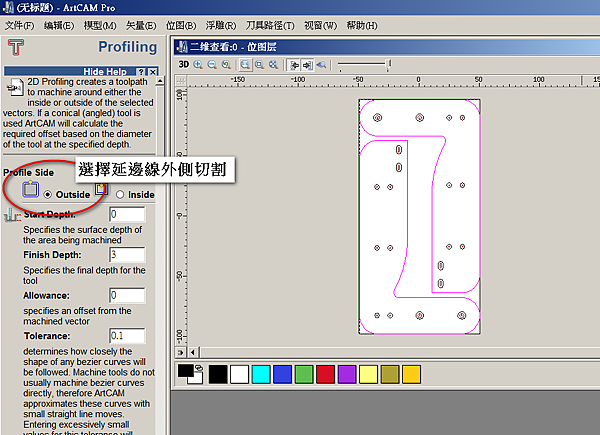
Task: Click the highlighted zoom window tool
Action: (x=245, y=65)
